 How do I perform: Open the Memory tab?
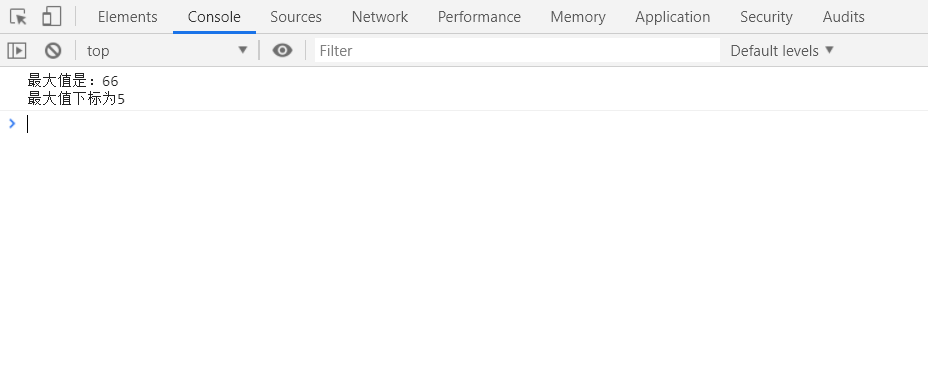point(578,17)
